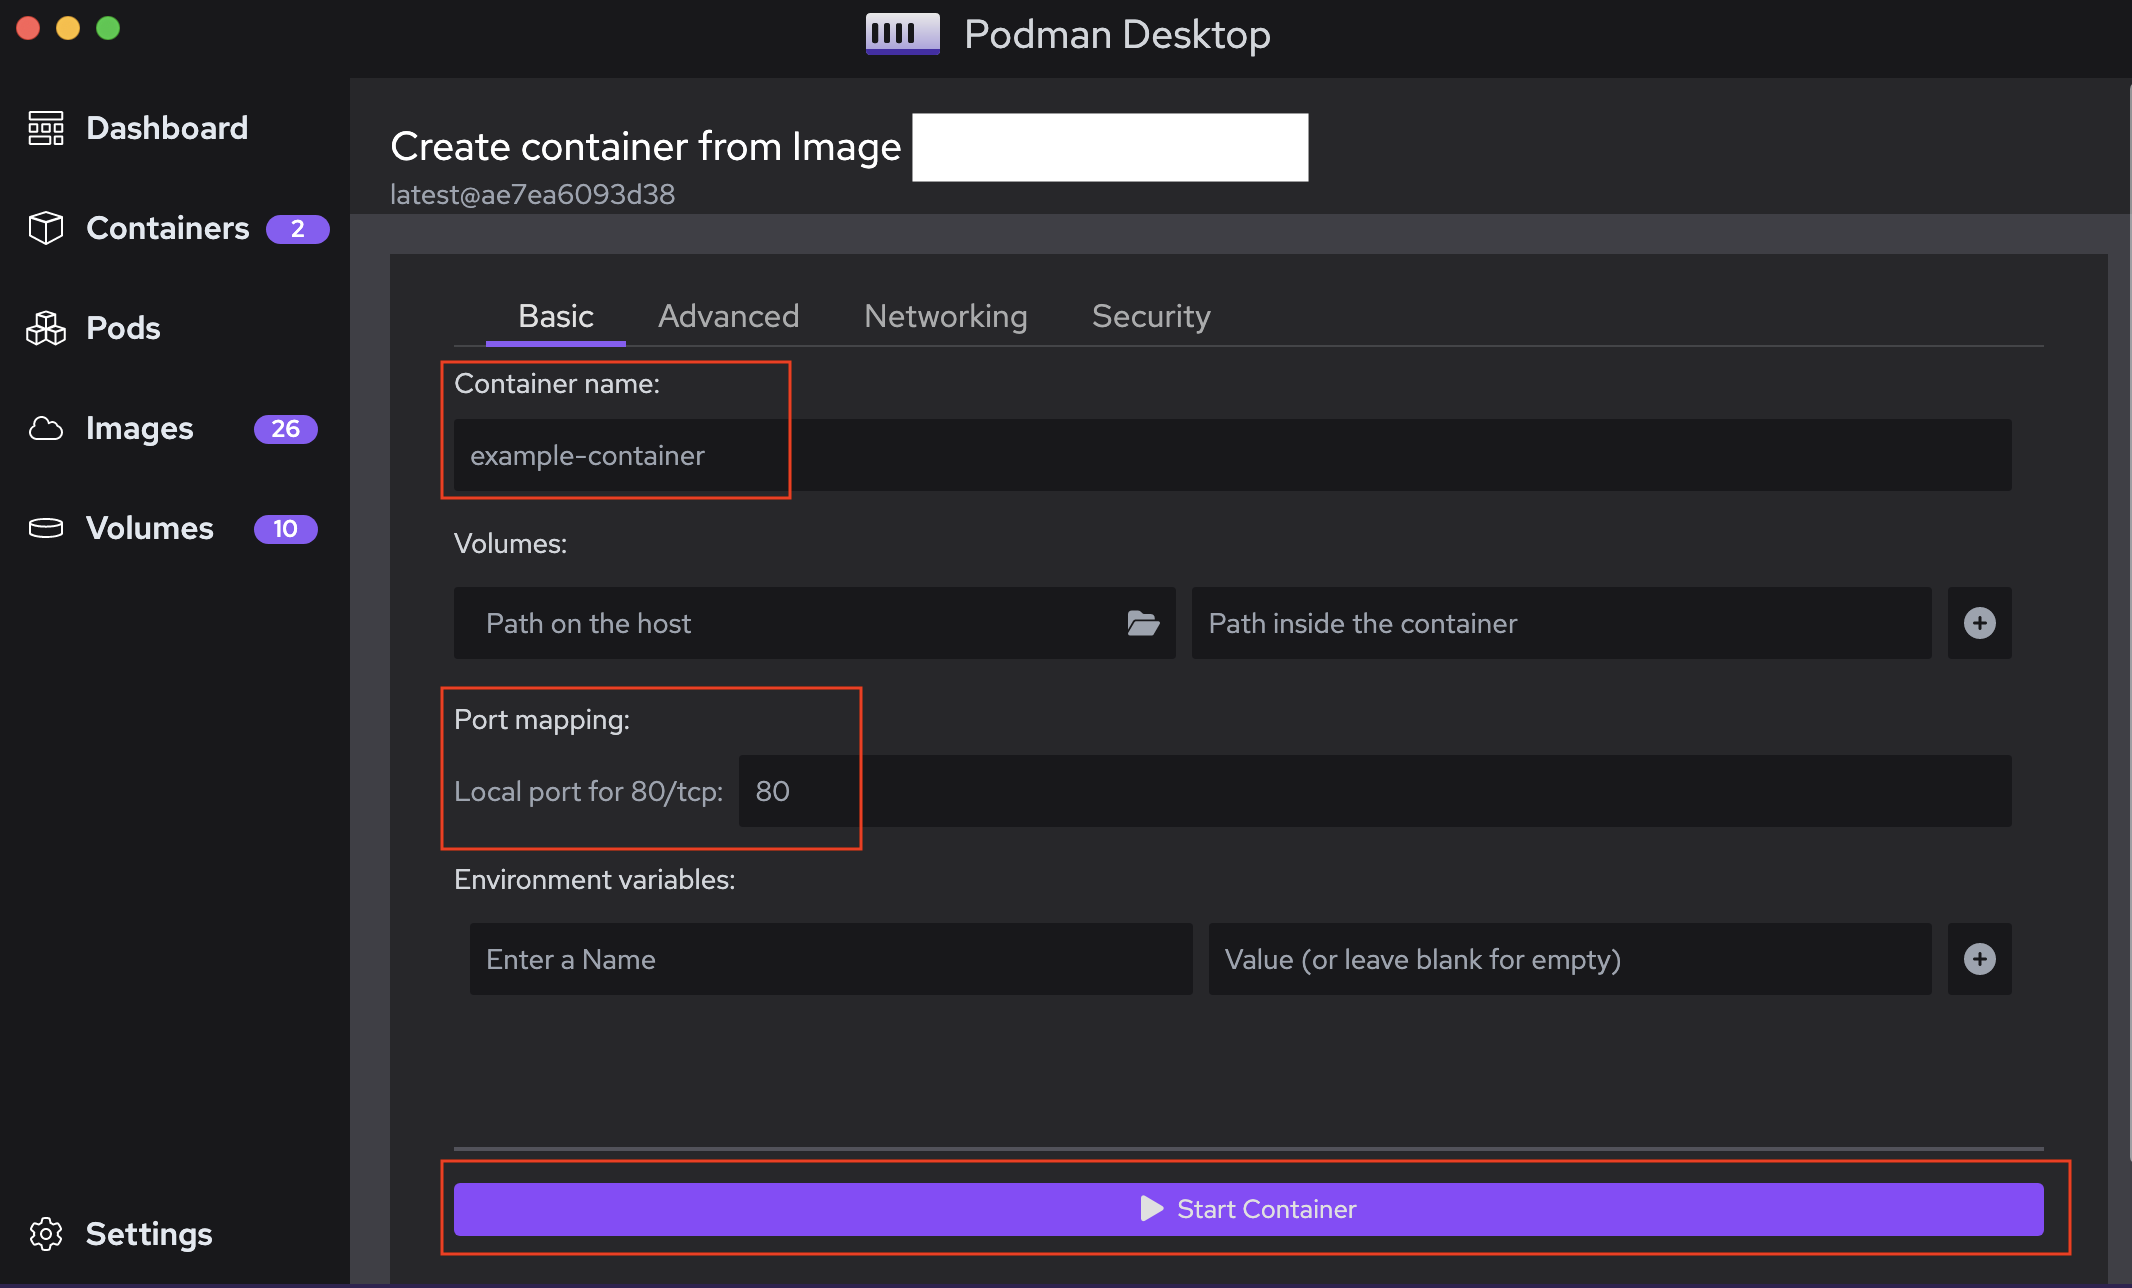Click the Images cloud icon
The image size is (2132, 1288).
(46, 428)
